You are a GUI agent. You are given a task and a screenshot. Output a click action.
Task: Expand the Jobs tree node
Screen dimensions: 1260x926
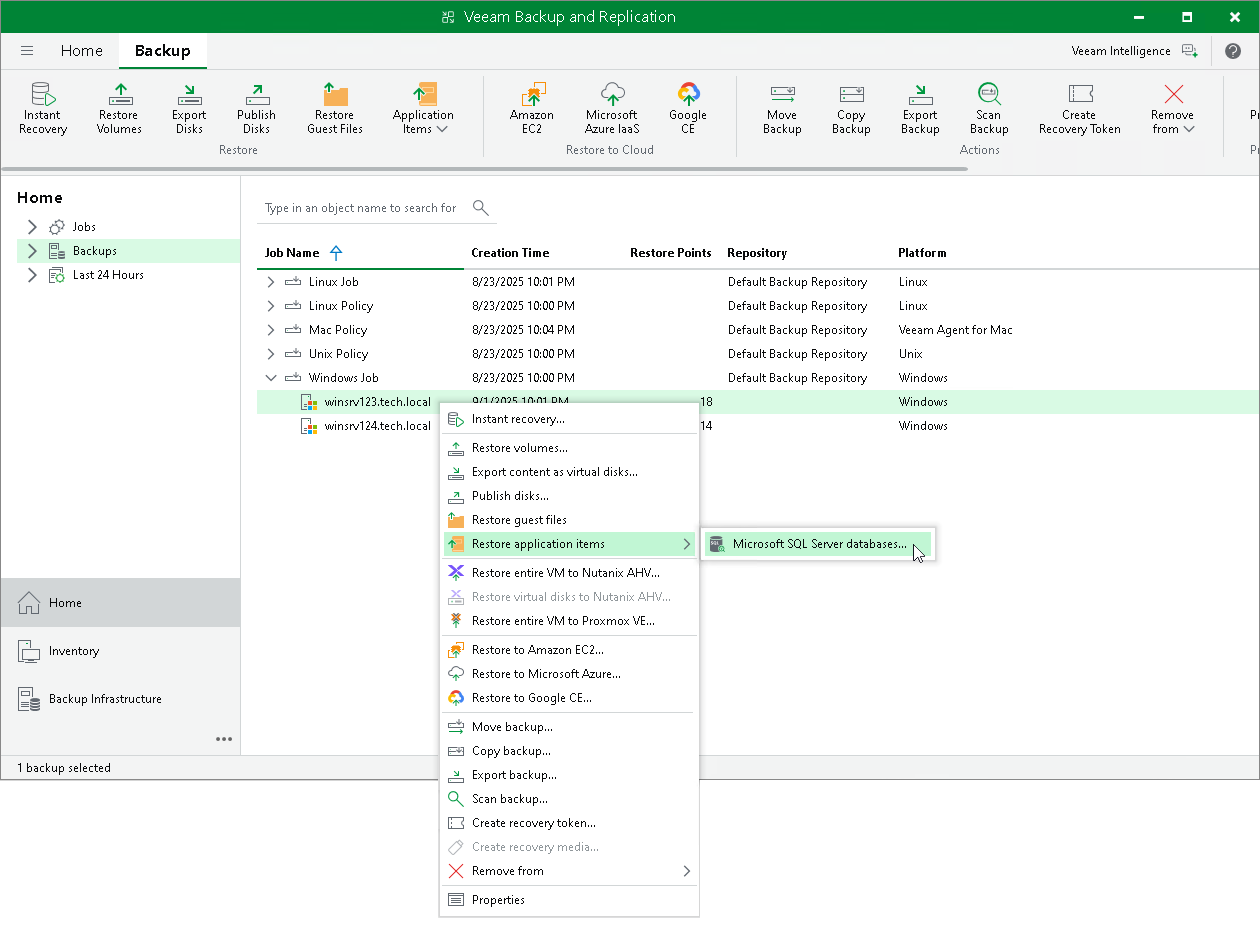coord(32,227)
